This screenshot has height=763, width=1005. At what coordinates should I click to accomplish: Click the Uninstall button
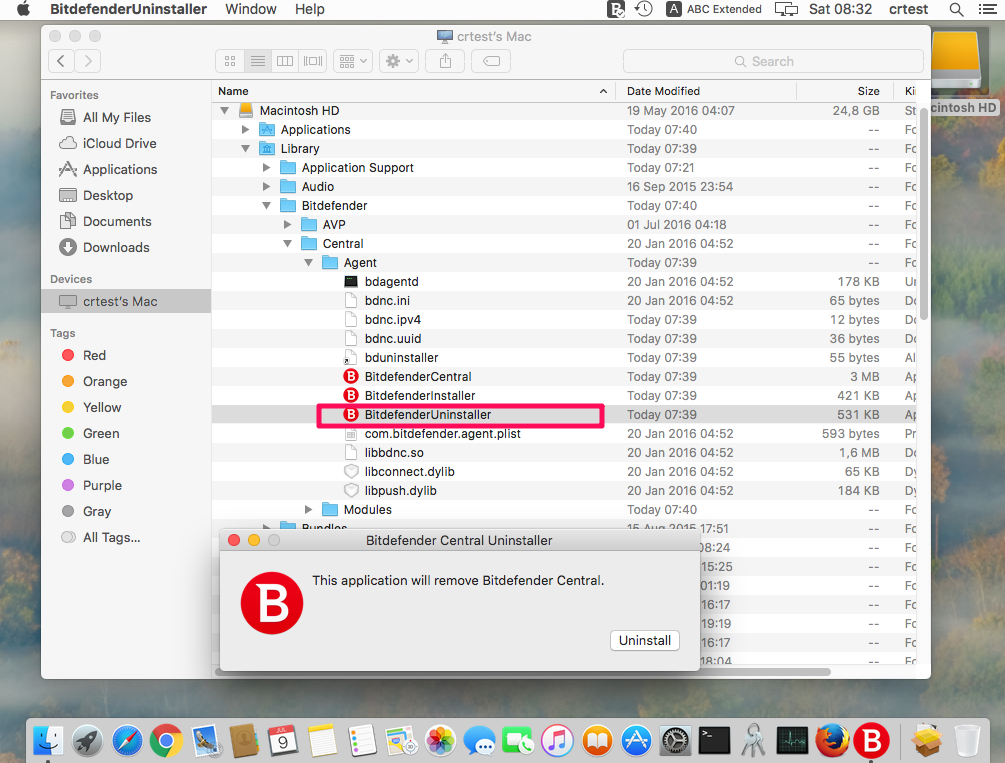coord(645,641)
